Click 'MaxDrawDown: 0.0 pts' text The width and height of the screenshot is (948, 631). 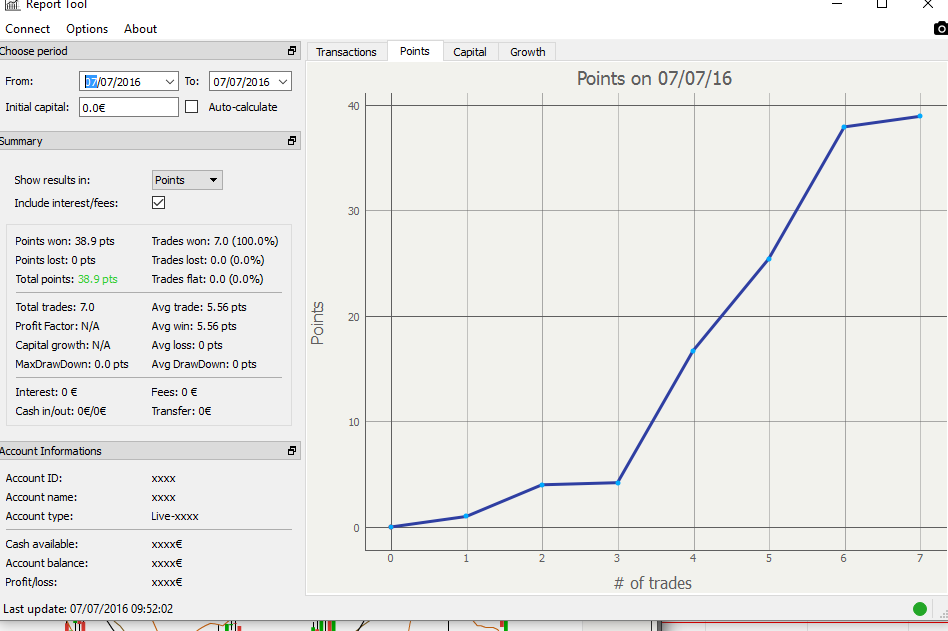[72, 364]
